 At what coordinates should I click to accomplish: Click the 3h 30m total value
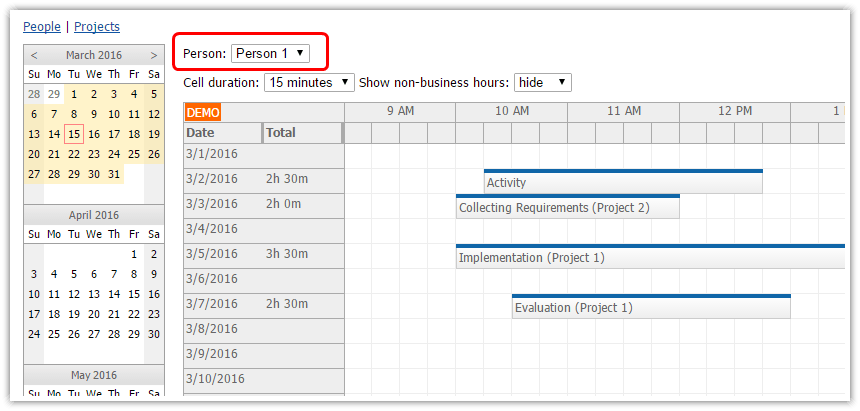[287, 254]
